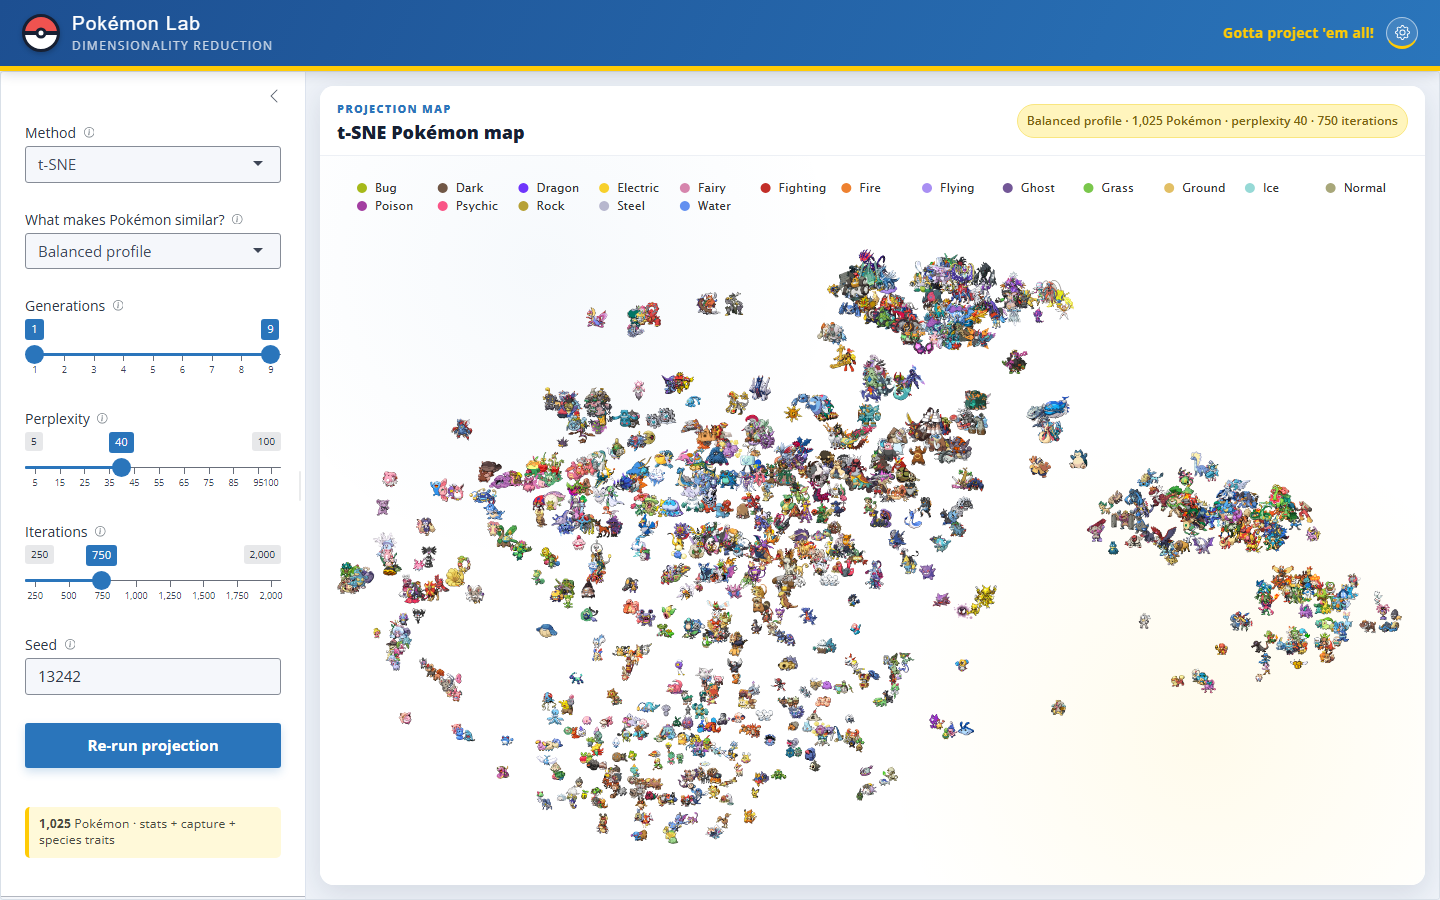The width and height of the screenshot is (1440, 900).
Task: Click the 5 minimum label above Perplexity slider
Action: tap(34, 442)
